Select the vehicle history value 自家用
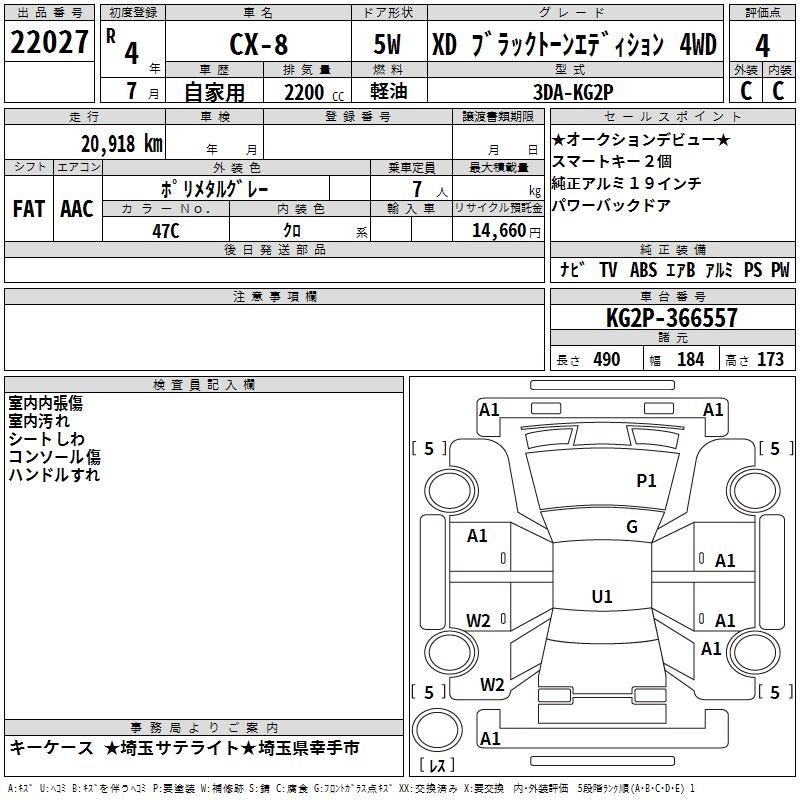Viewport: 800px width, 800px height. point(215,92)
